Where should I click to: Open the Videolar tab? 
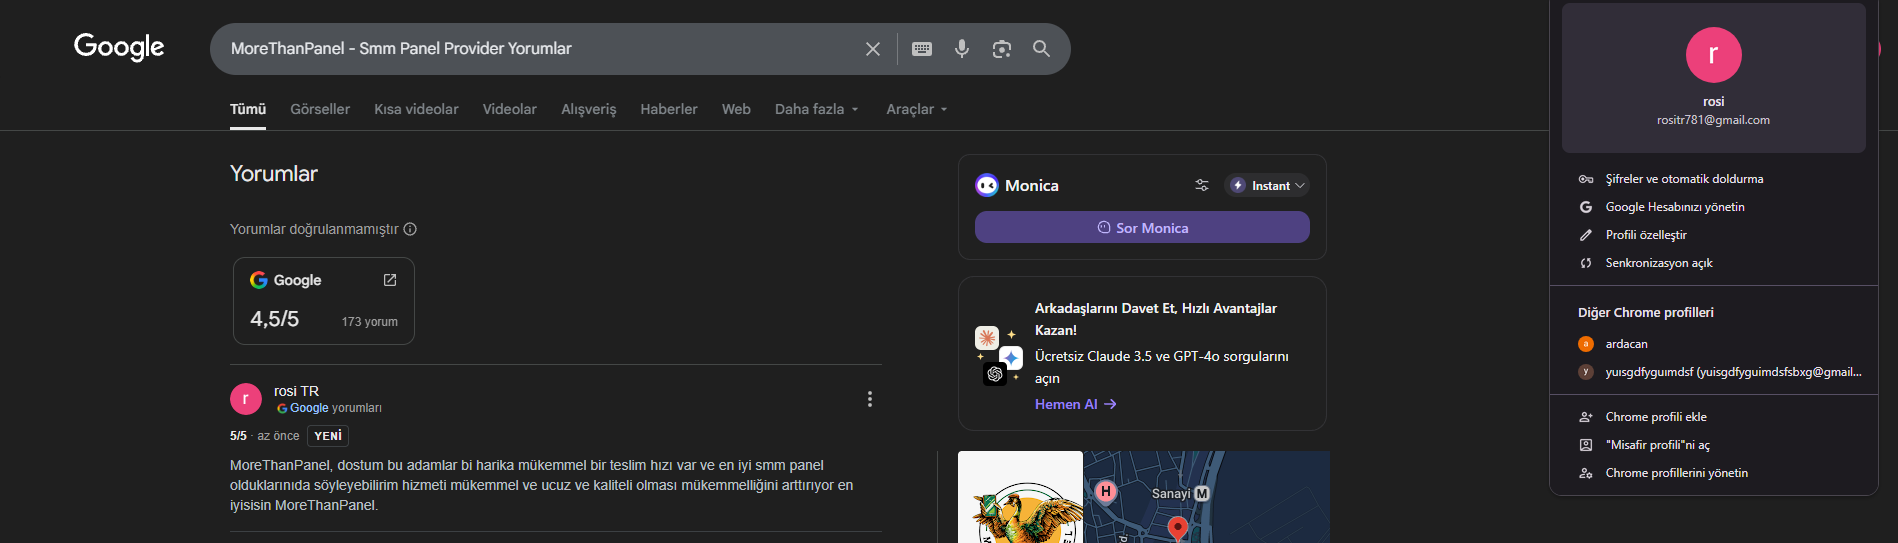click(x=510, y=109)
